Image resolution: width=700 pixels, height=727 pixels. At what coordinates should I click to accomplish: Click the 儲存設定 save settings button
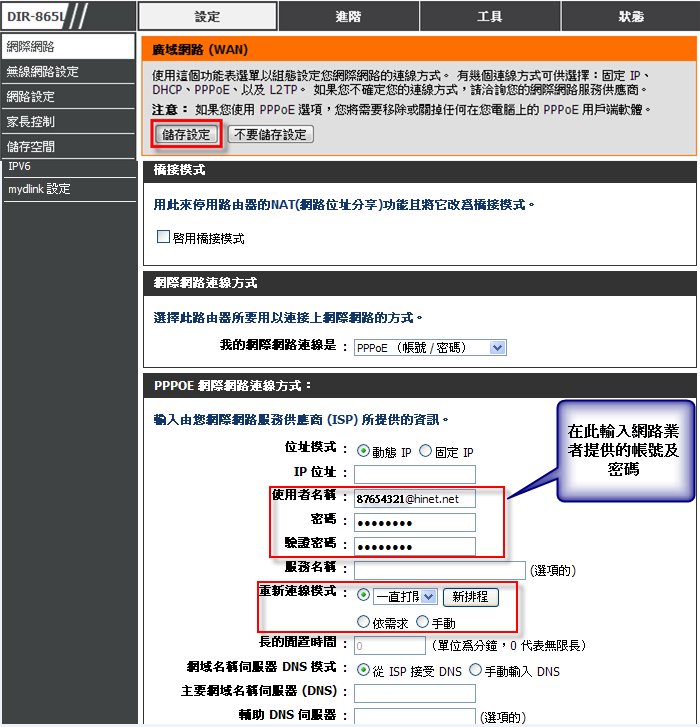[x=187, y=134]
